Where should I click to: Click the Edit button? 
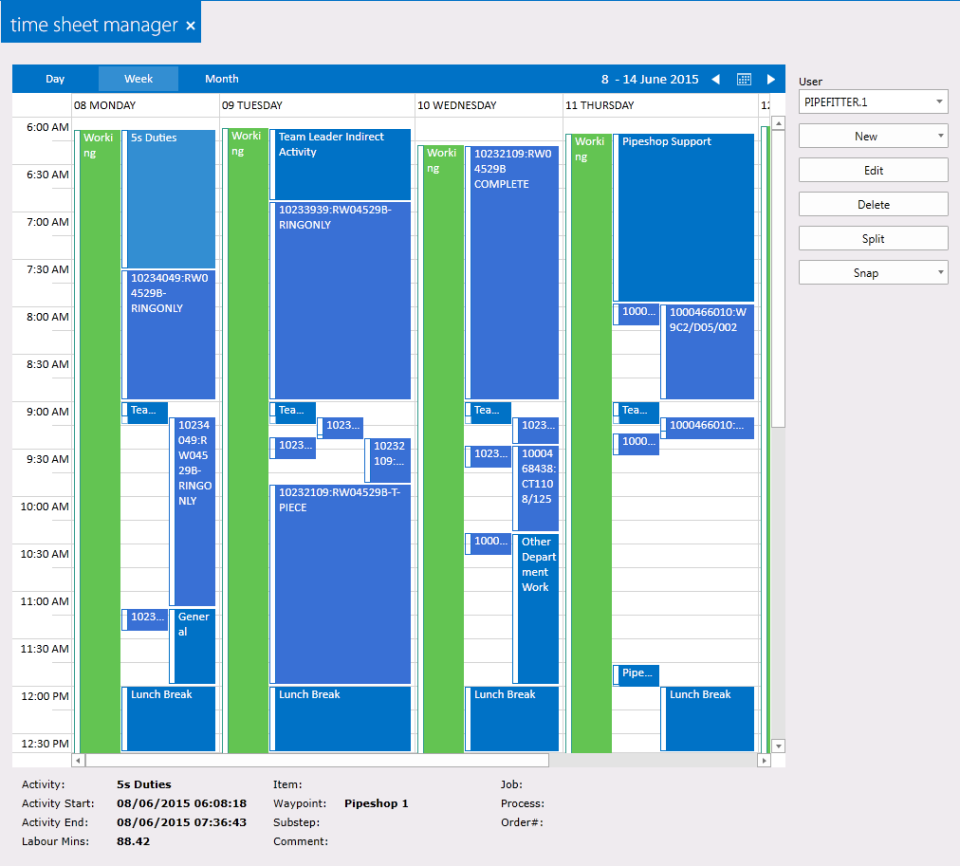point(872,170)
